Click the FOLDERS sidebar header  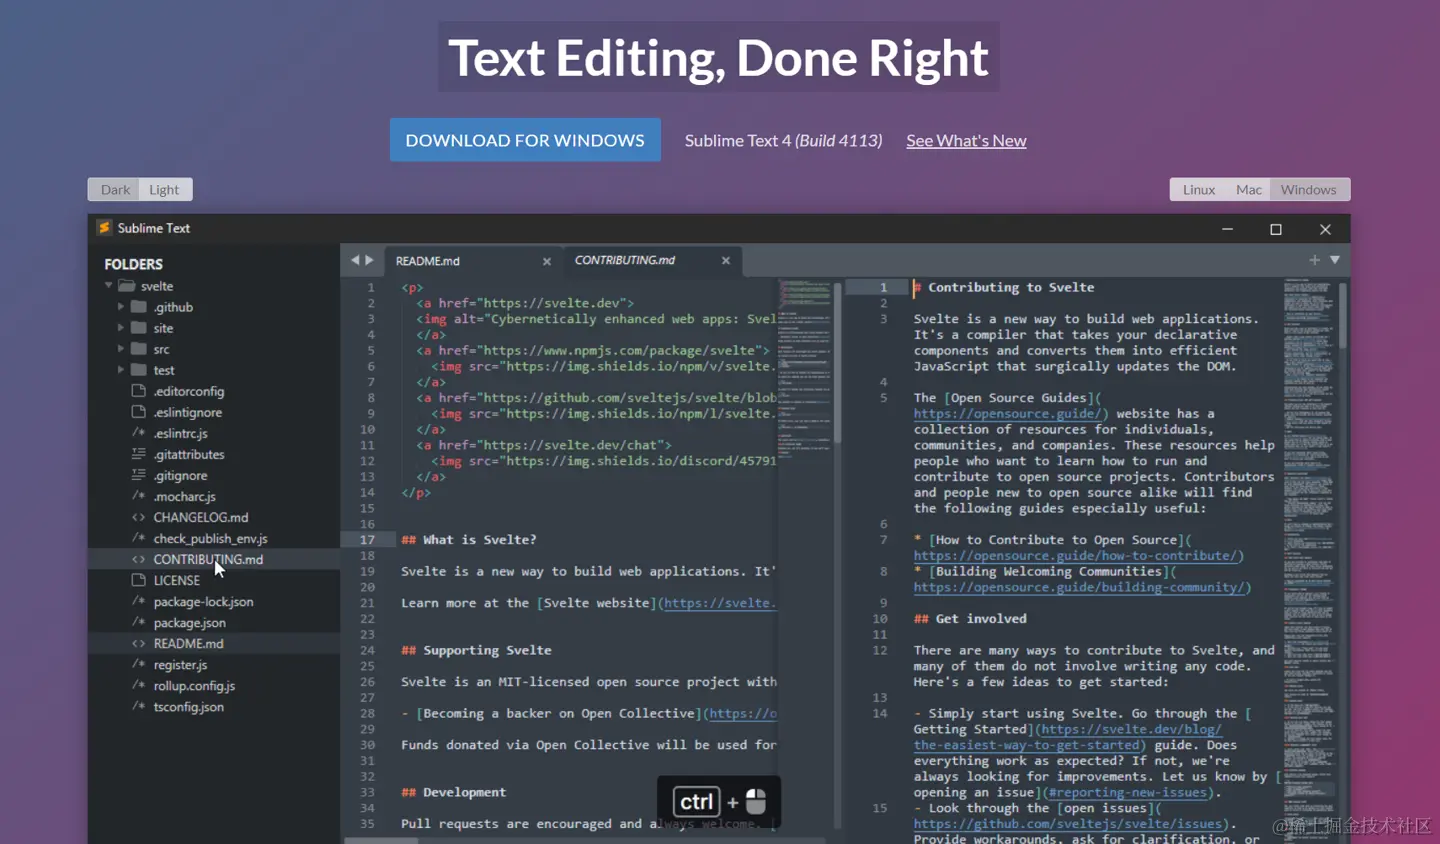point(133,264)
